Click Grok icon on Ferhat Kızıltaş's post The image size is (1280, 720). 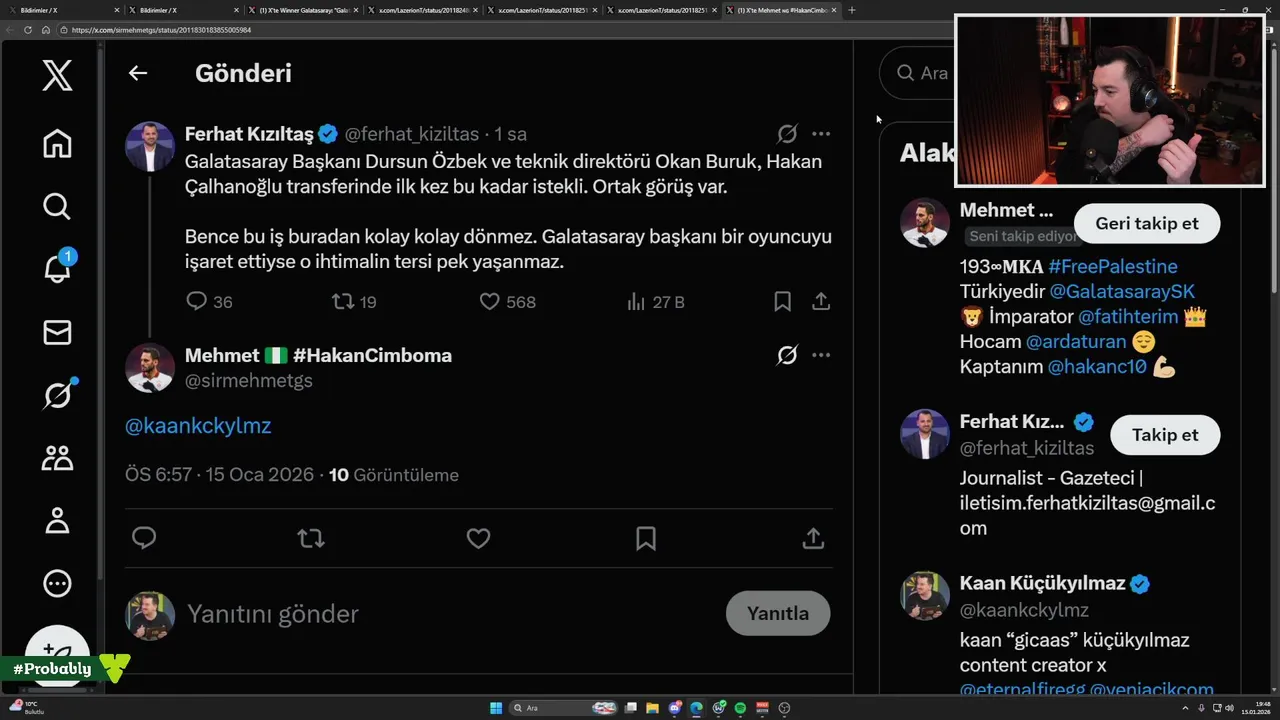[787, 134]
